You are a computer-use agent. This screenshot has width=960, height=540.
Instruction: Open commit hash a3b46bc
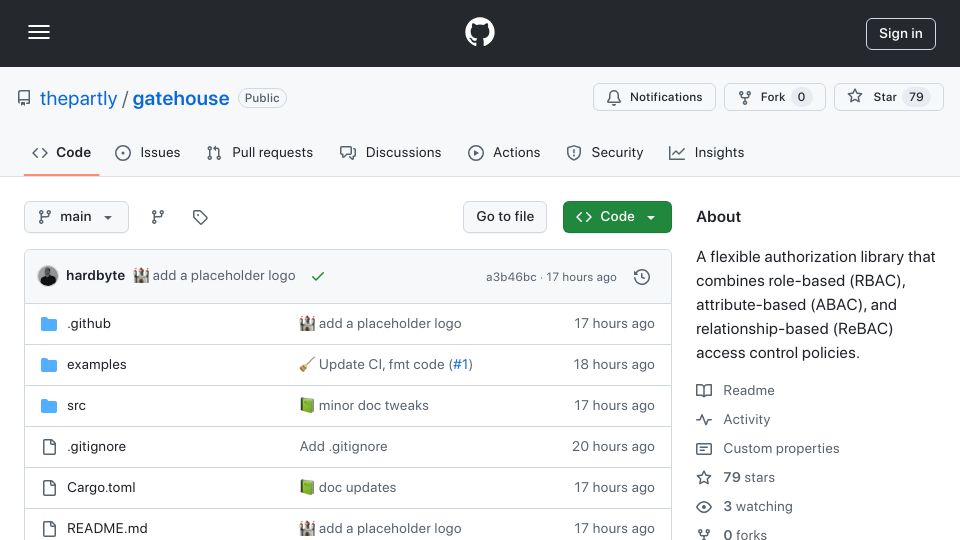tap(511, 277)
